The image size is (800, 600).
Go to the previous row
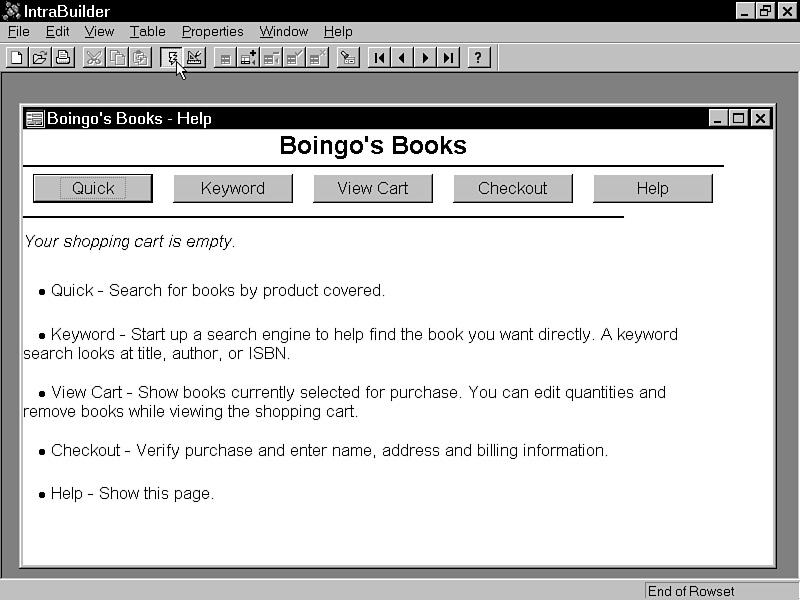(x=403, y=57)
